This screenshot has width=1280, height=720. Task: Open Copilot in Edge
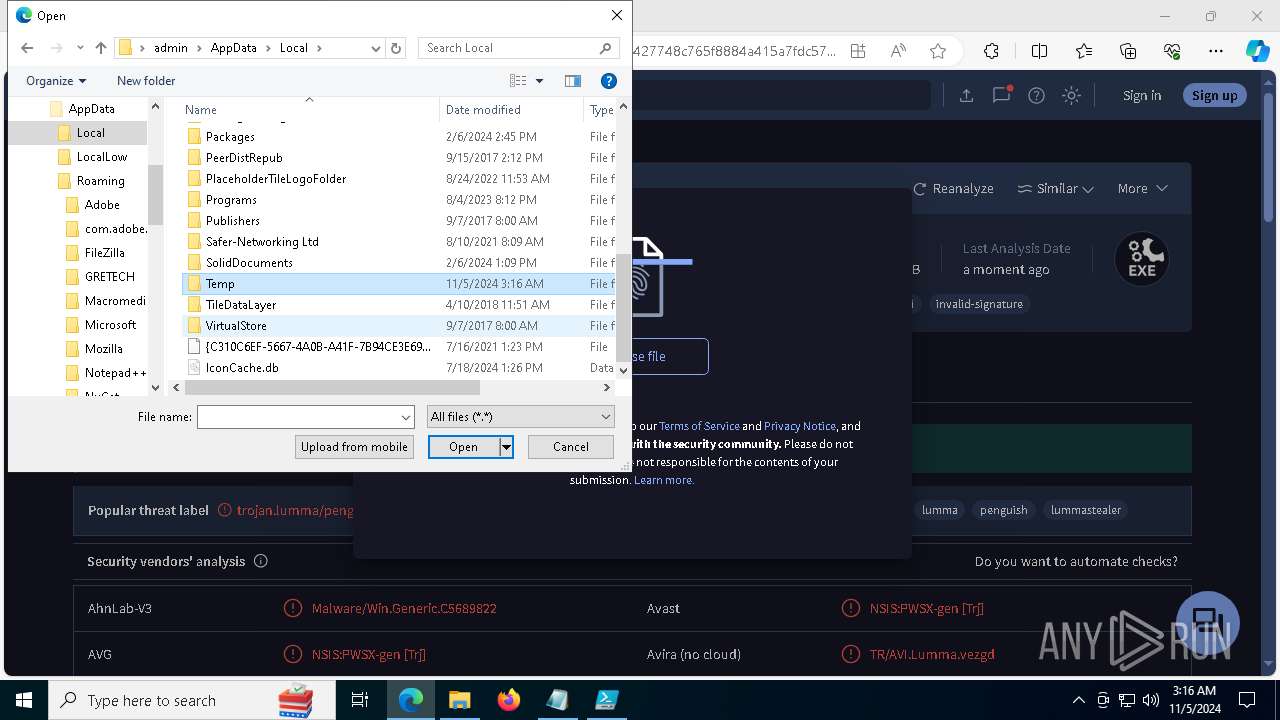[1257, 51]
